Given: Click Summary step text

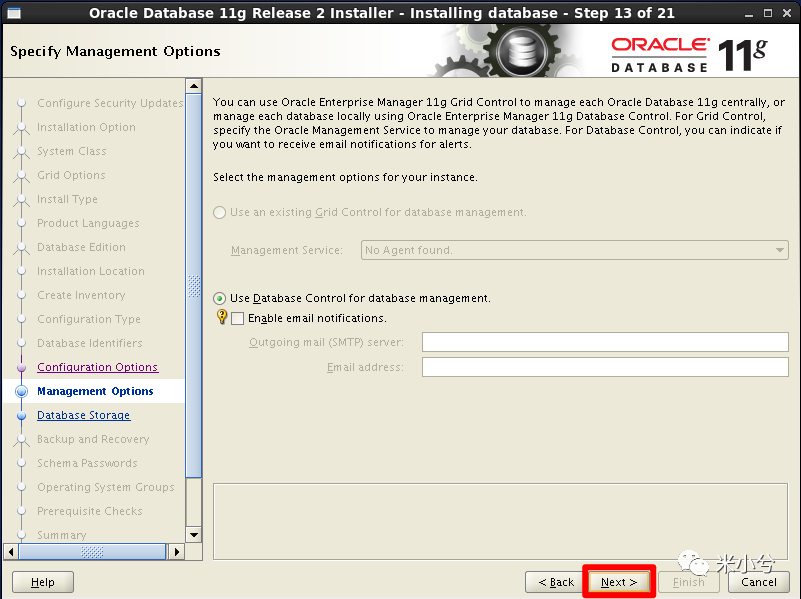Looking at the screenshot, I should click(61, 535).
